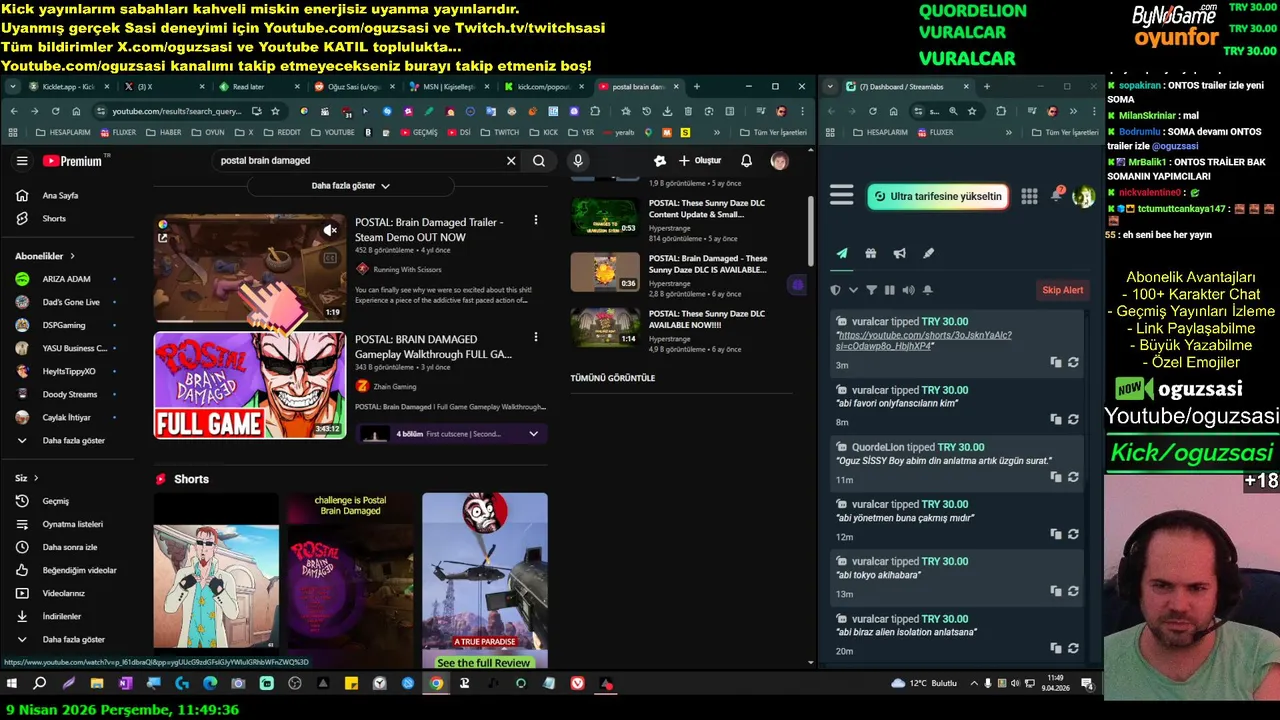This screenshot has height=720, width=1280.
Task: Select the gift box tab in Streamlabs
Action: (871, 254)
